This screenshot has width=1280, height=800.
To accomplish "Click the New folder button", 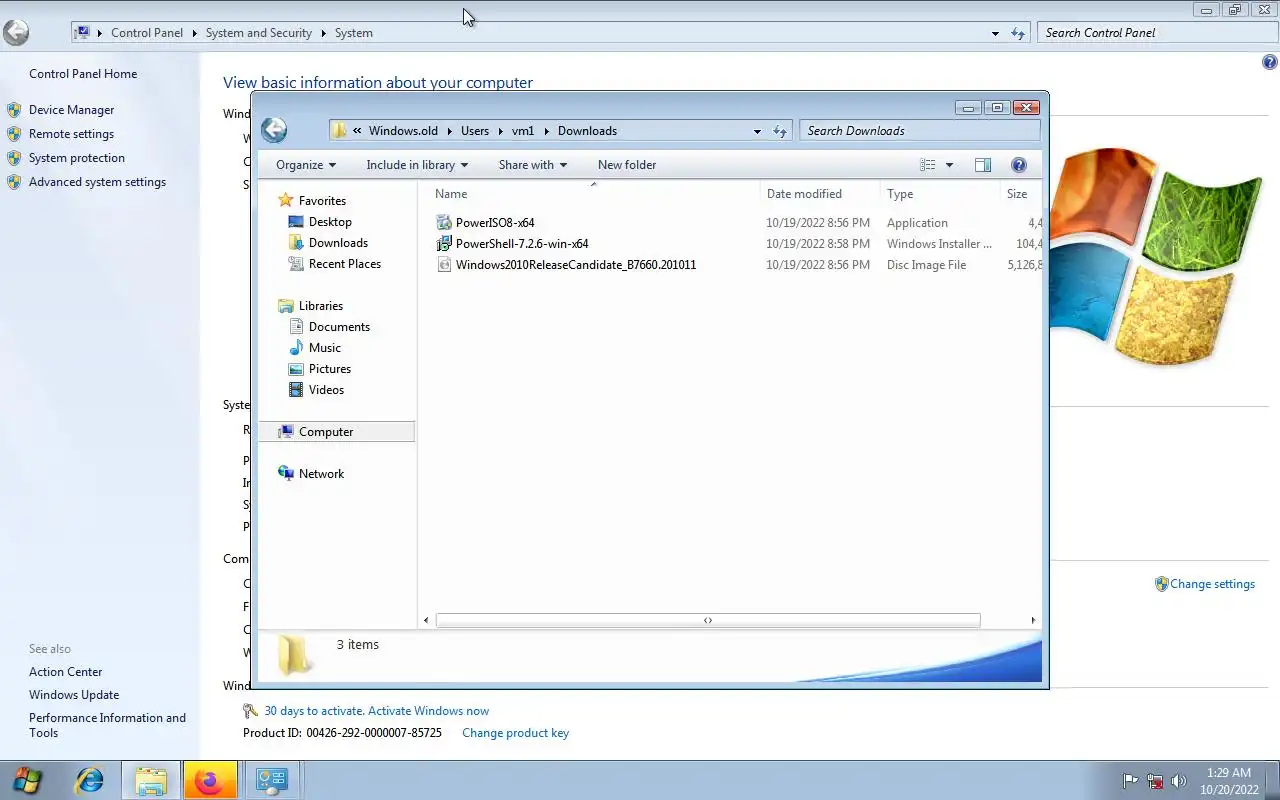I will pyautogui.click(x=627, y=165).
